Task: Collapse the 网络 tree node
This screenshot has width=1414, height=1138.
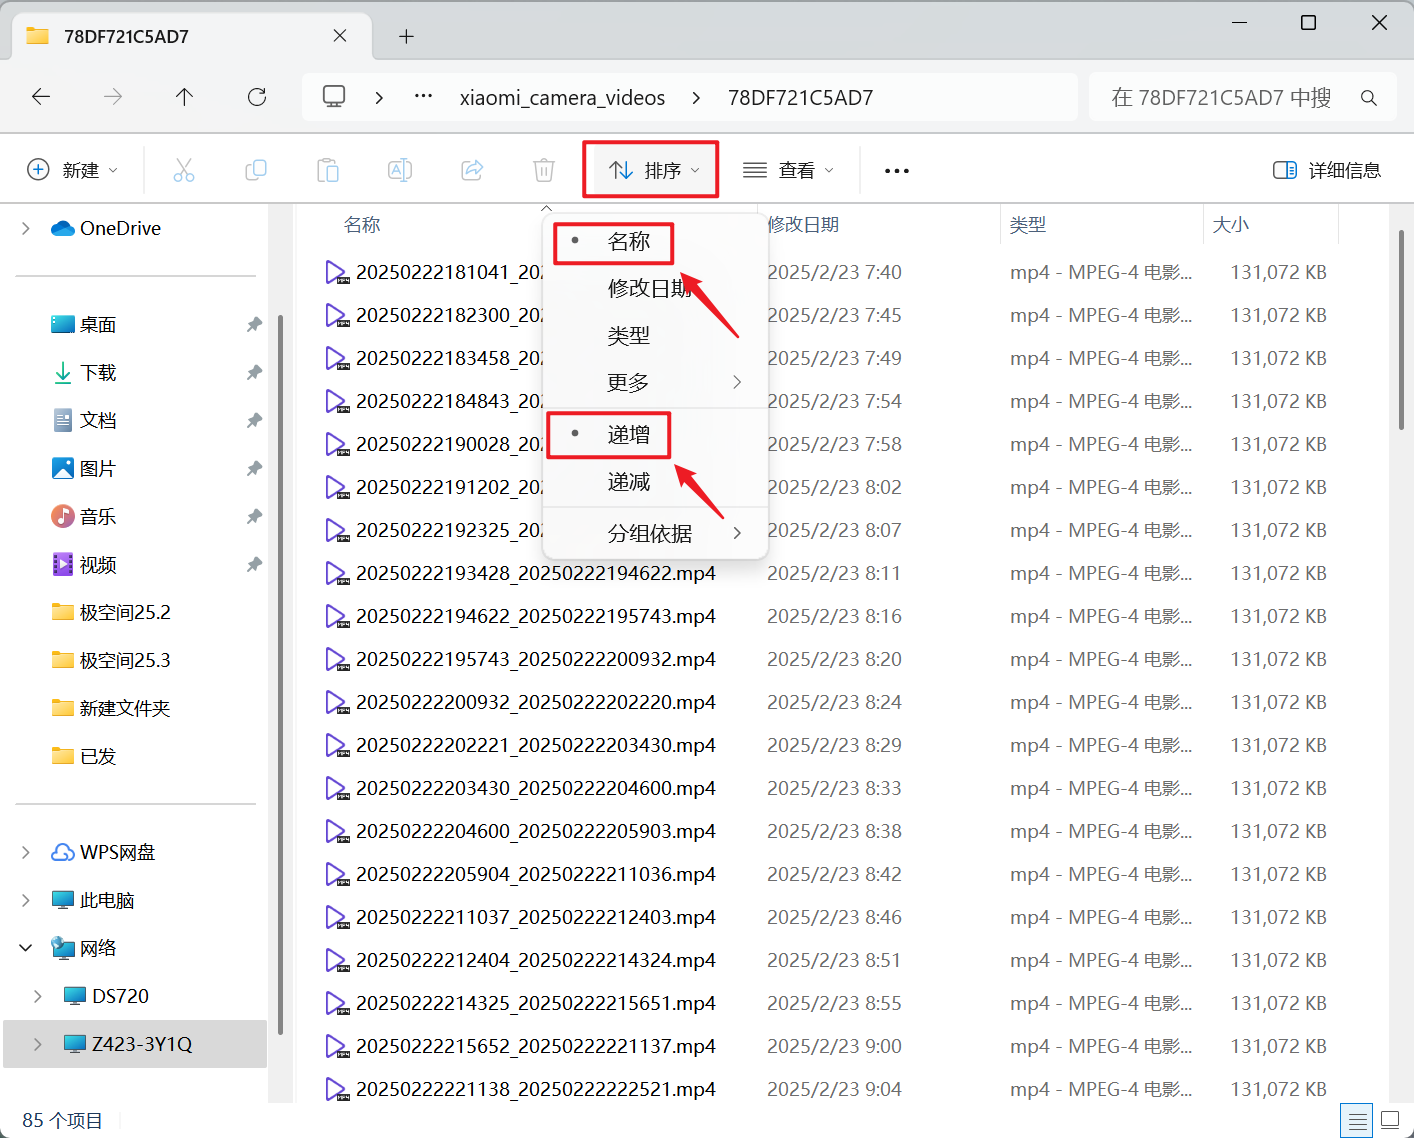Action: 26,948
